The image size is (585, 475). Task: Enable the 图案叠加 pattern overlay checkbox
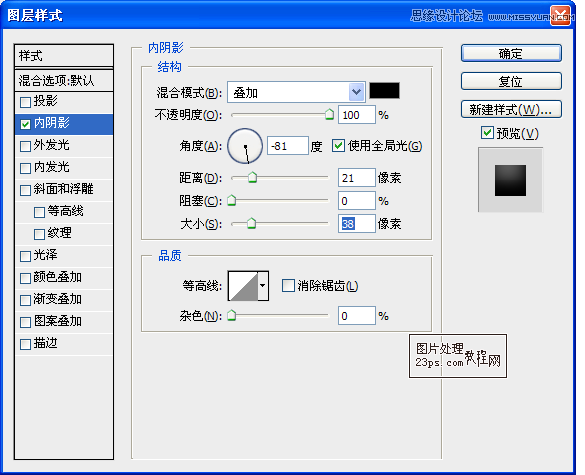point(25,322)
